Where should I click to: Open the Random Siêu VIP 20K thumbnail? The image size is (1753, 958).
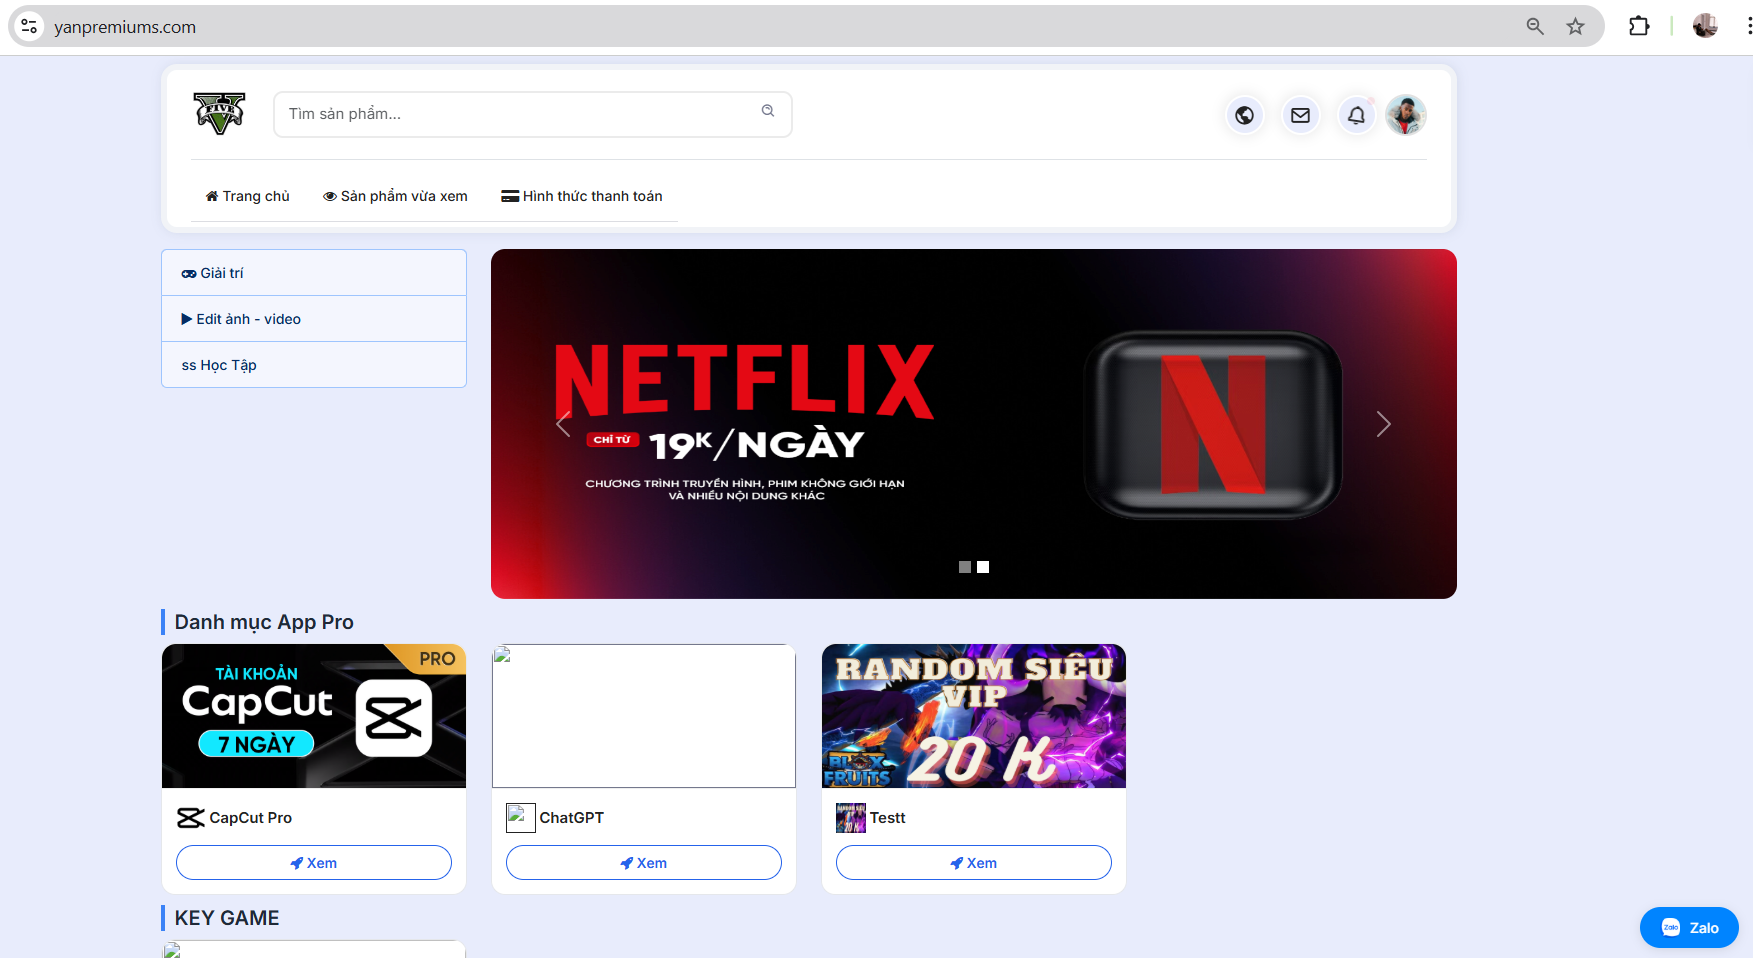point(974,716)
